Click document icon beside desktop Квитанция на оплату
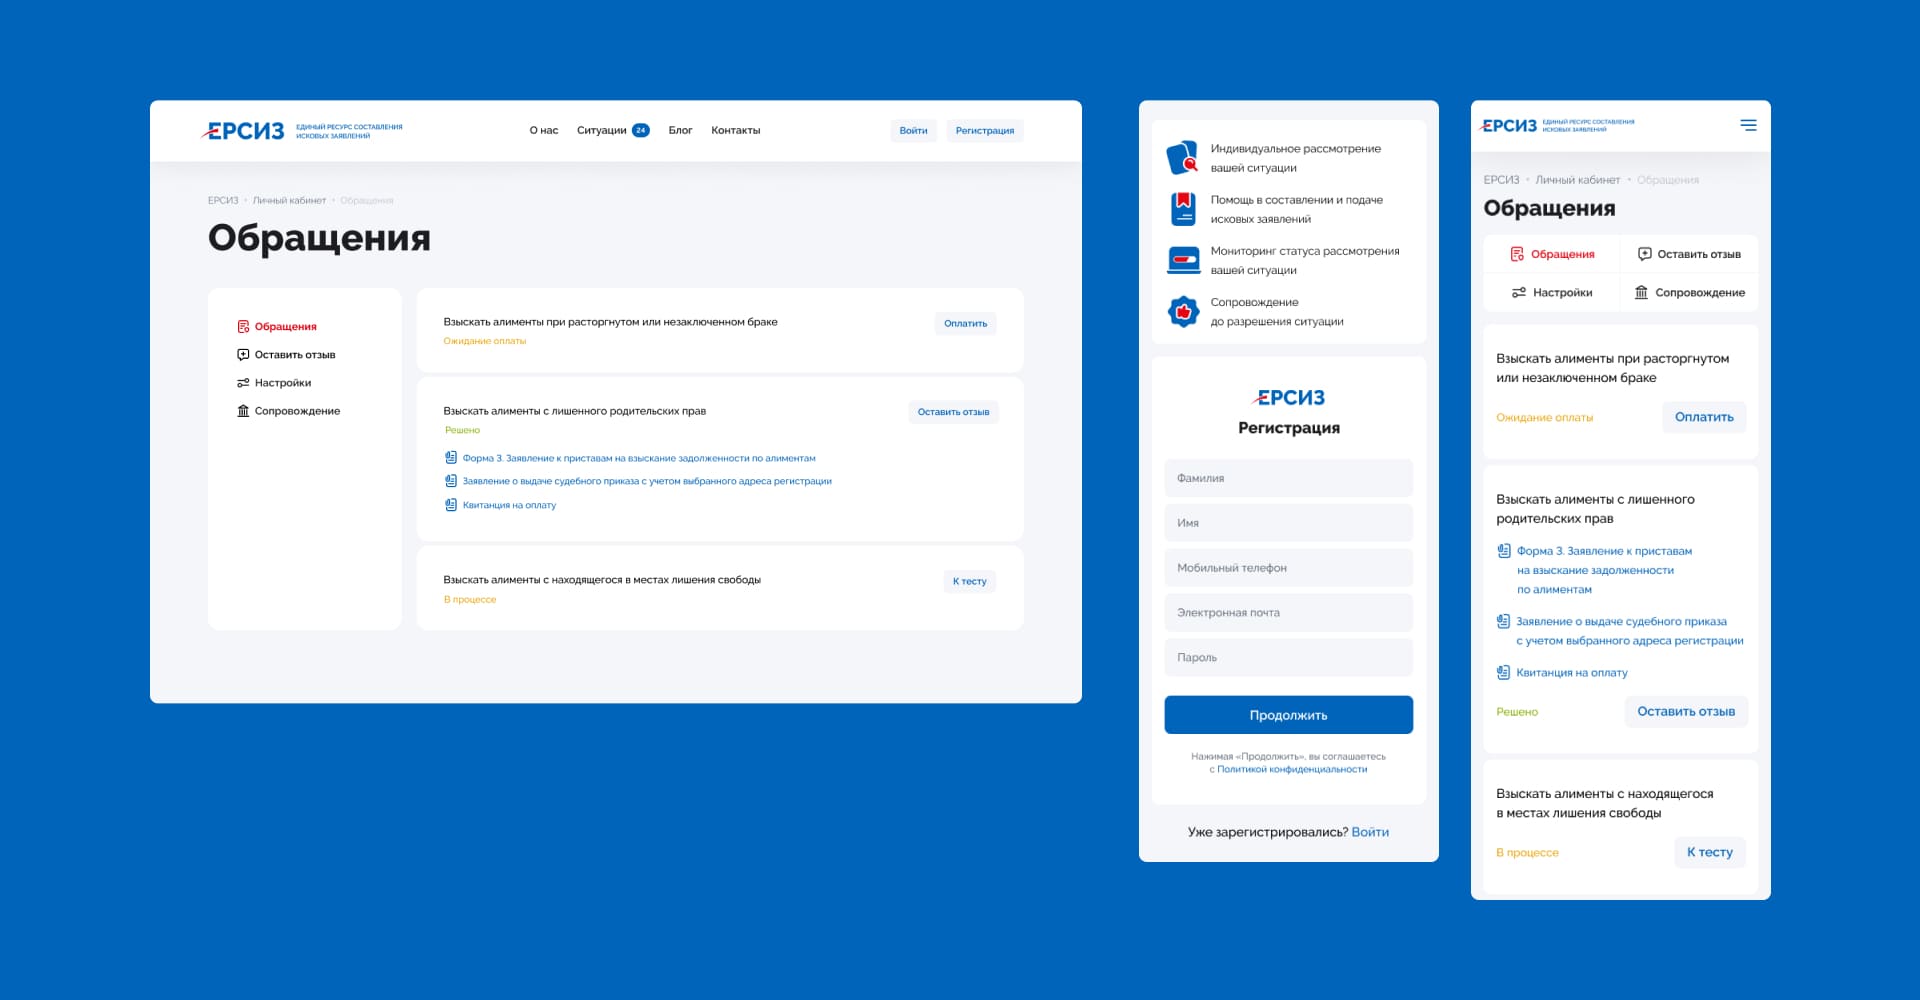 451,505
